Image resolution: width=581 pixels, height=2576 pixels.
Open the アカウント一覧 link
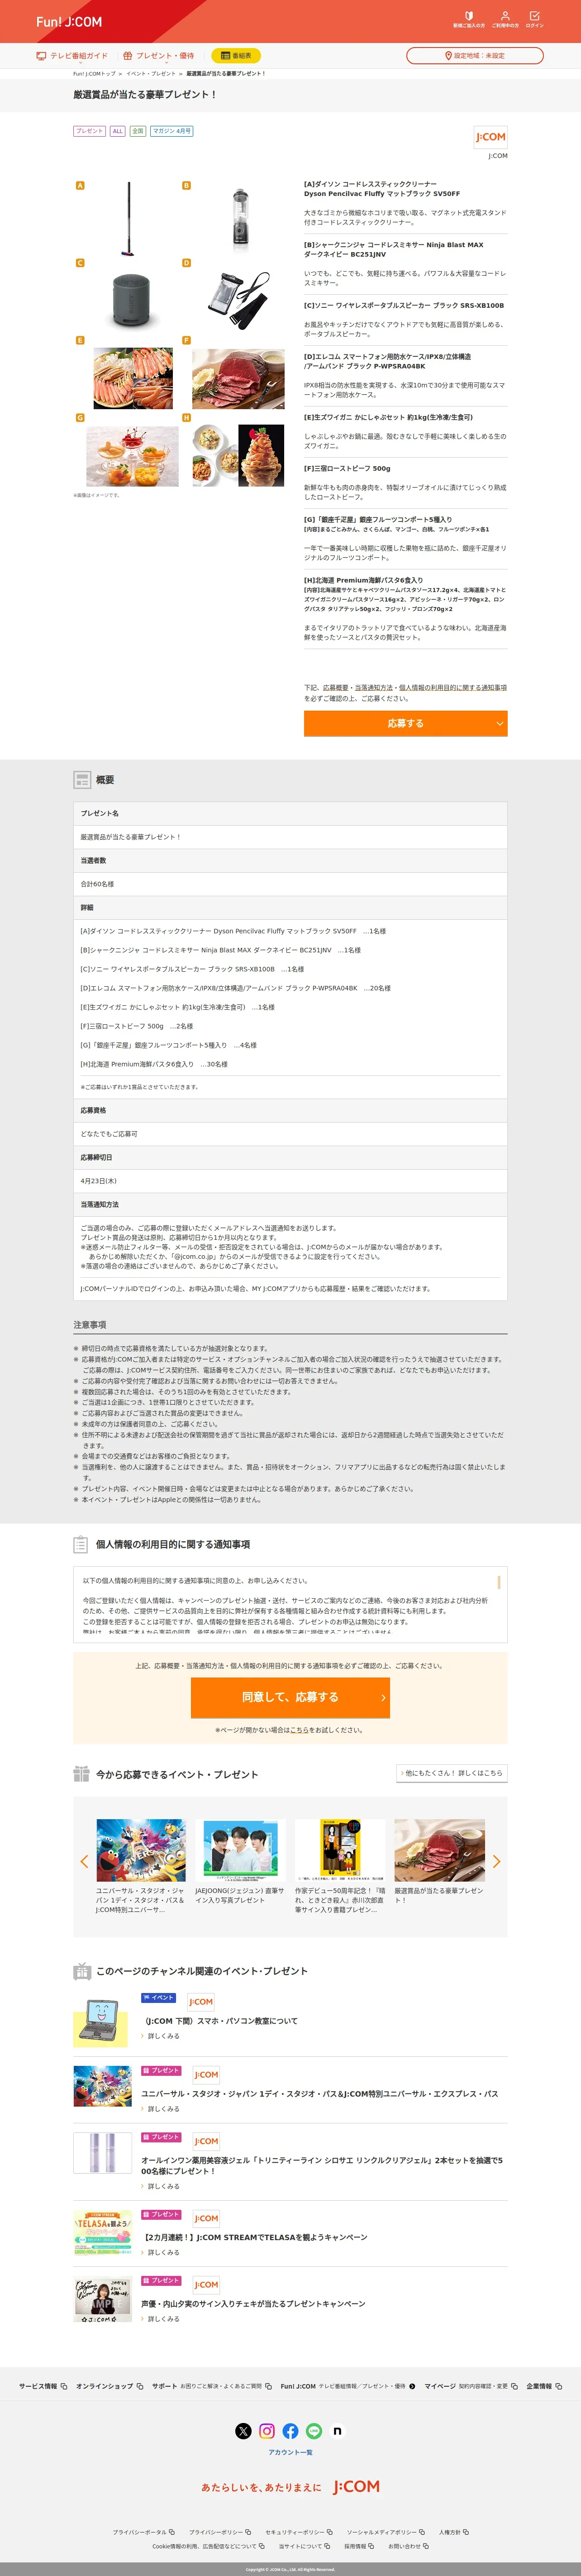290,2453
